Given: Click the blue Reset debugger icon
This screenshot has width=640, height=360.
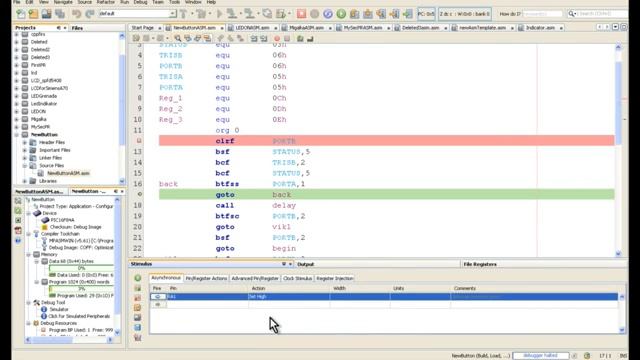Looking at the screenshot, I should coord(328,14).
